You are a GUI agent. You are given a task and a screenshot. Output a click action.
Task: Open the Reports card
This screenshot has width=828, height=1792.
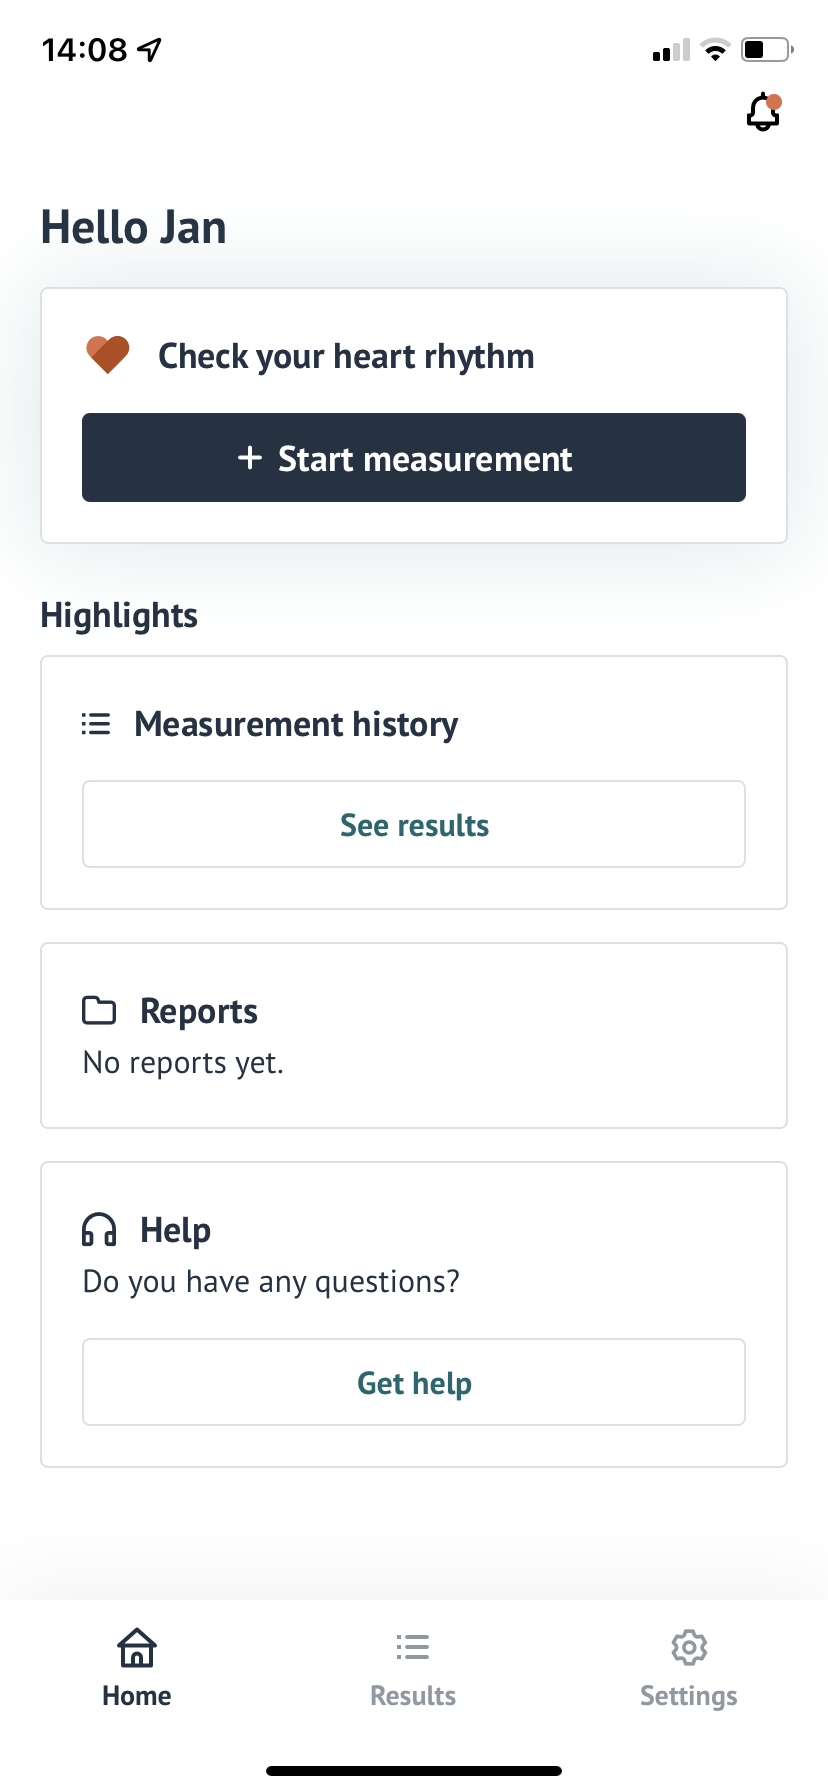coord(414,1035)
